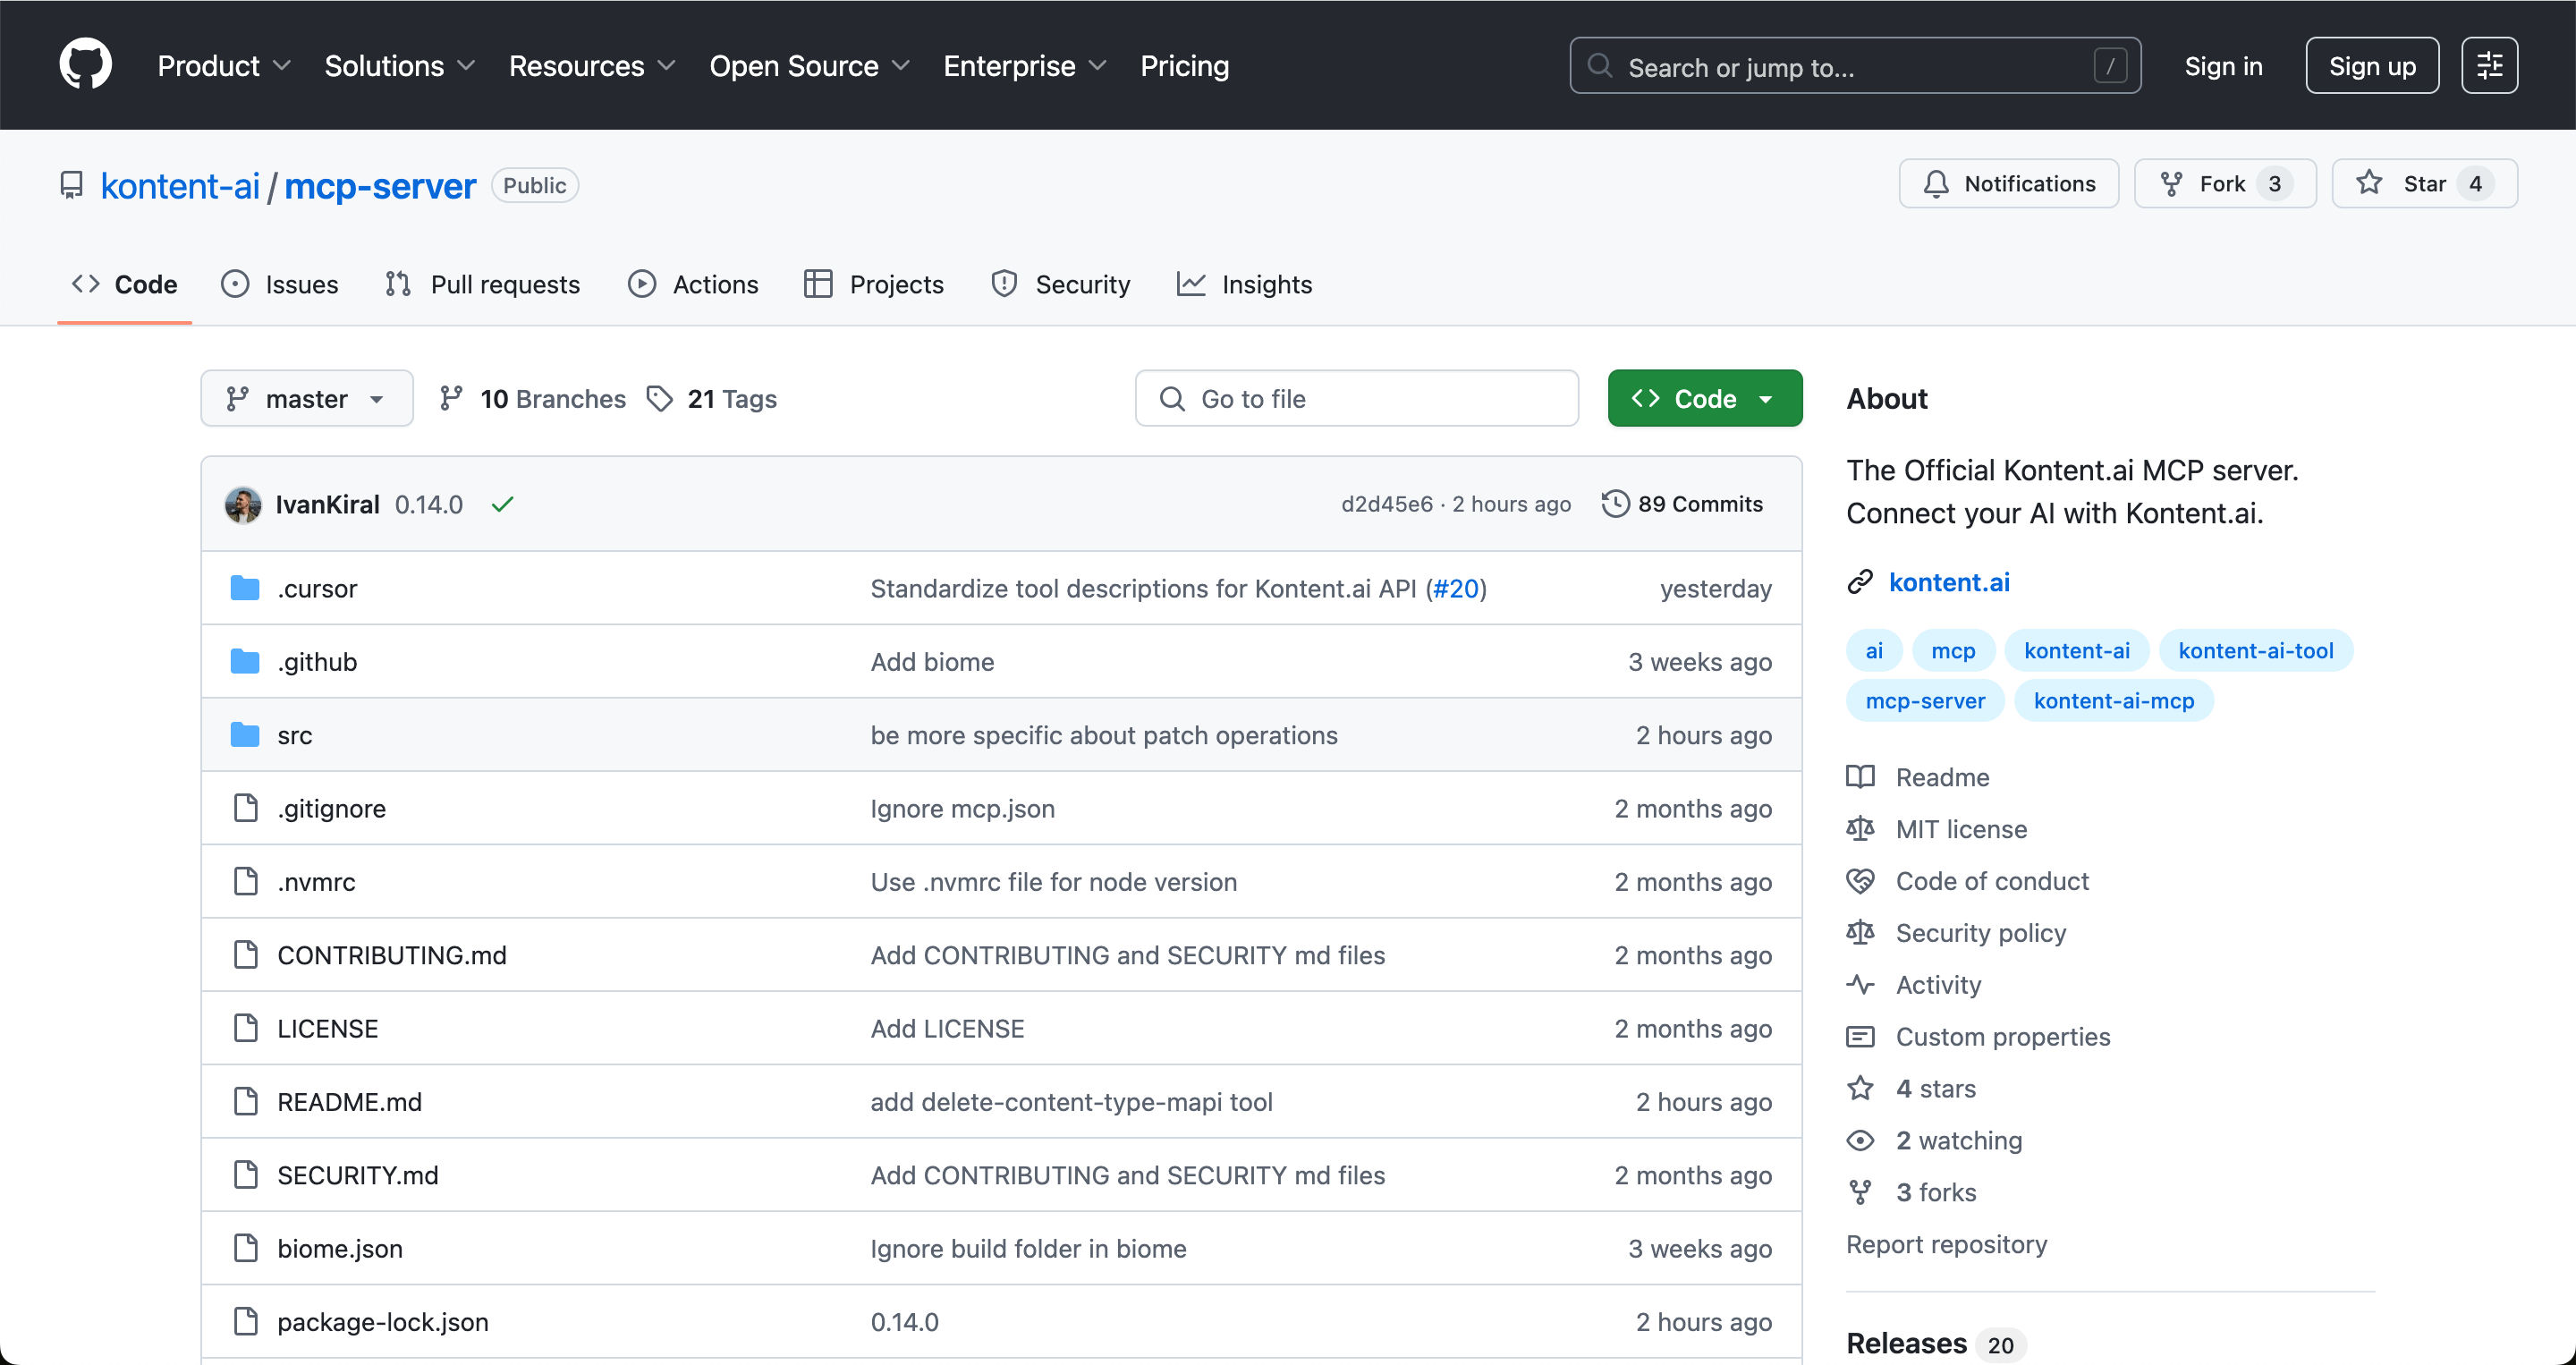Image resolution: width=2576 pixels, height=1365 pixels.
Task: Click the command palette icon
Action: (x=2490, y=65)
